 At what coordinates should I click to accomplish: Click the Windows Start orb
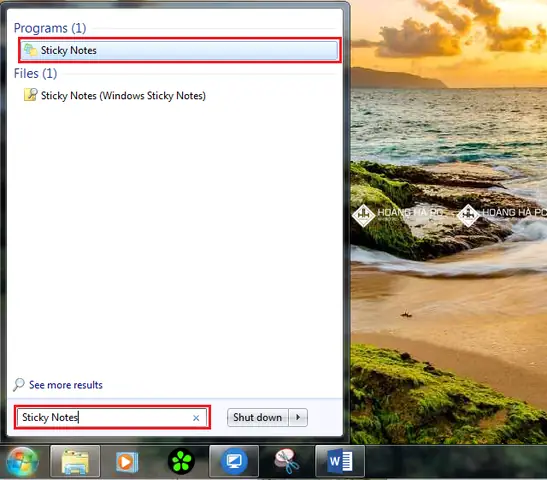point(23,462)
